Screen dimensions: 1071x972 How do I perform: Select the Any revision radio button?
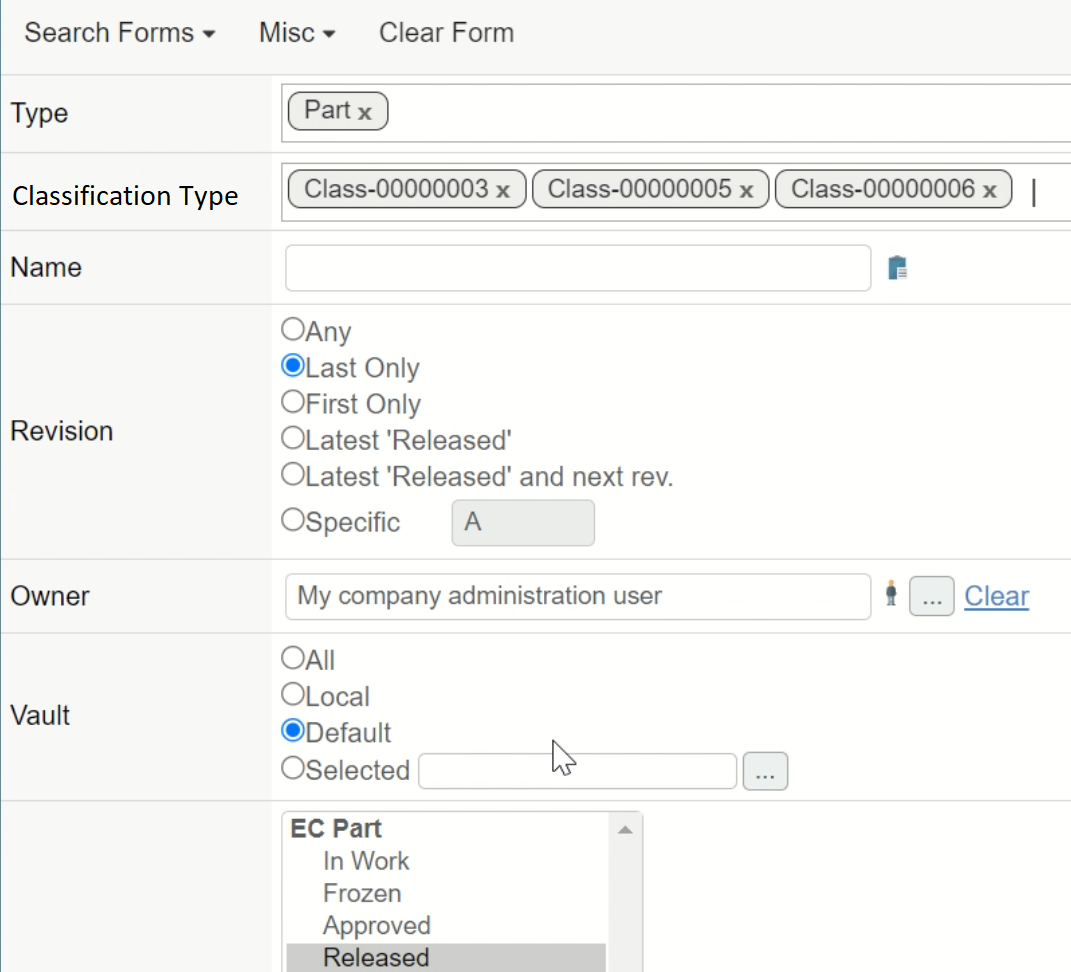click(293, 329)
